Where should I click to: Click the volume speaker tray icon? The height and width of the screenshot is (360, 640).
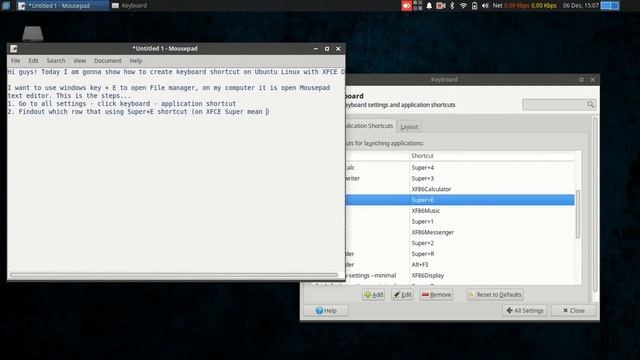click(x=485, y=6)
